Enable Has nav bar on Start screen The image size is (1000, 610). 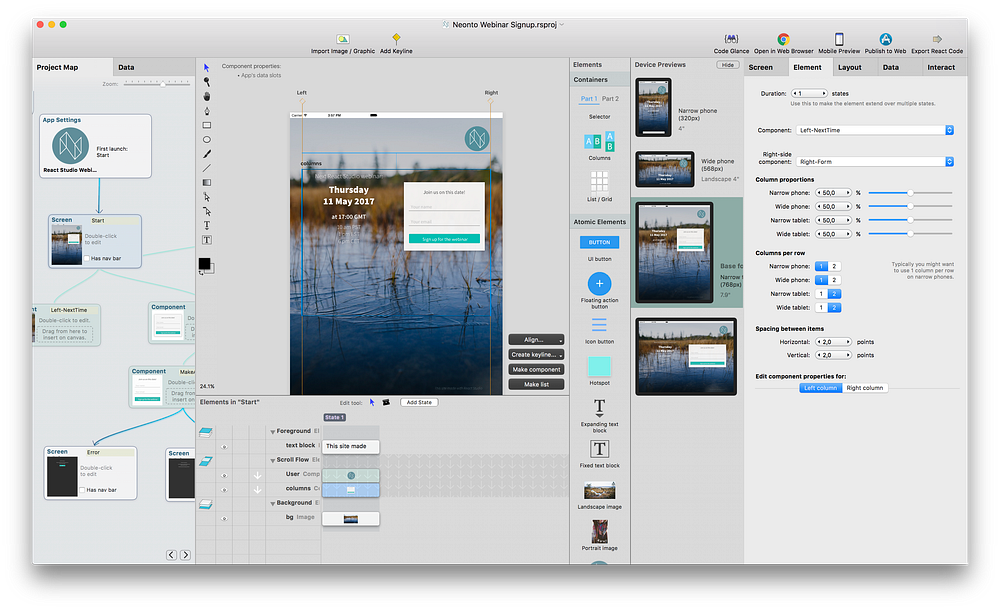(88, 258)
